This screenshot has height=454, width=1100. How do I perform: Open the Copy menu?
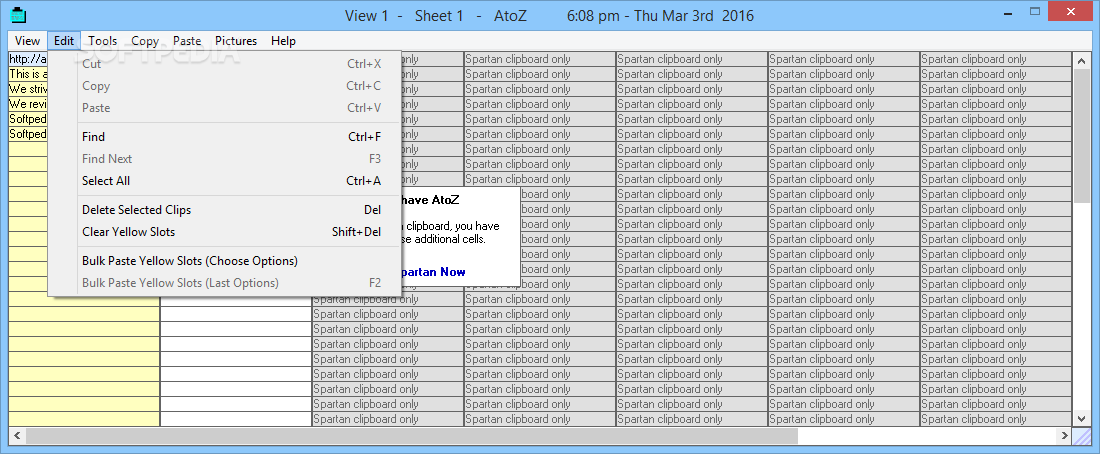click(145, 41)
